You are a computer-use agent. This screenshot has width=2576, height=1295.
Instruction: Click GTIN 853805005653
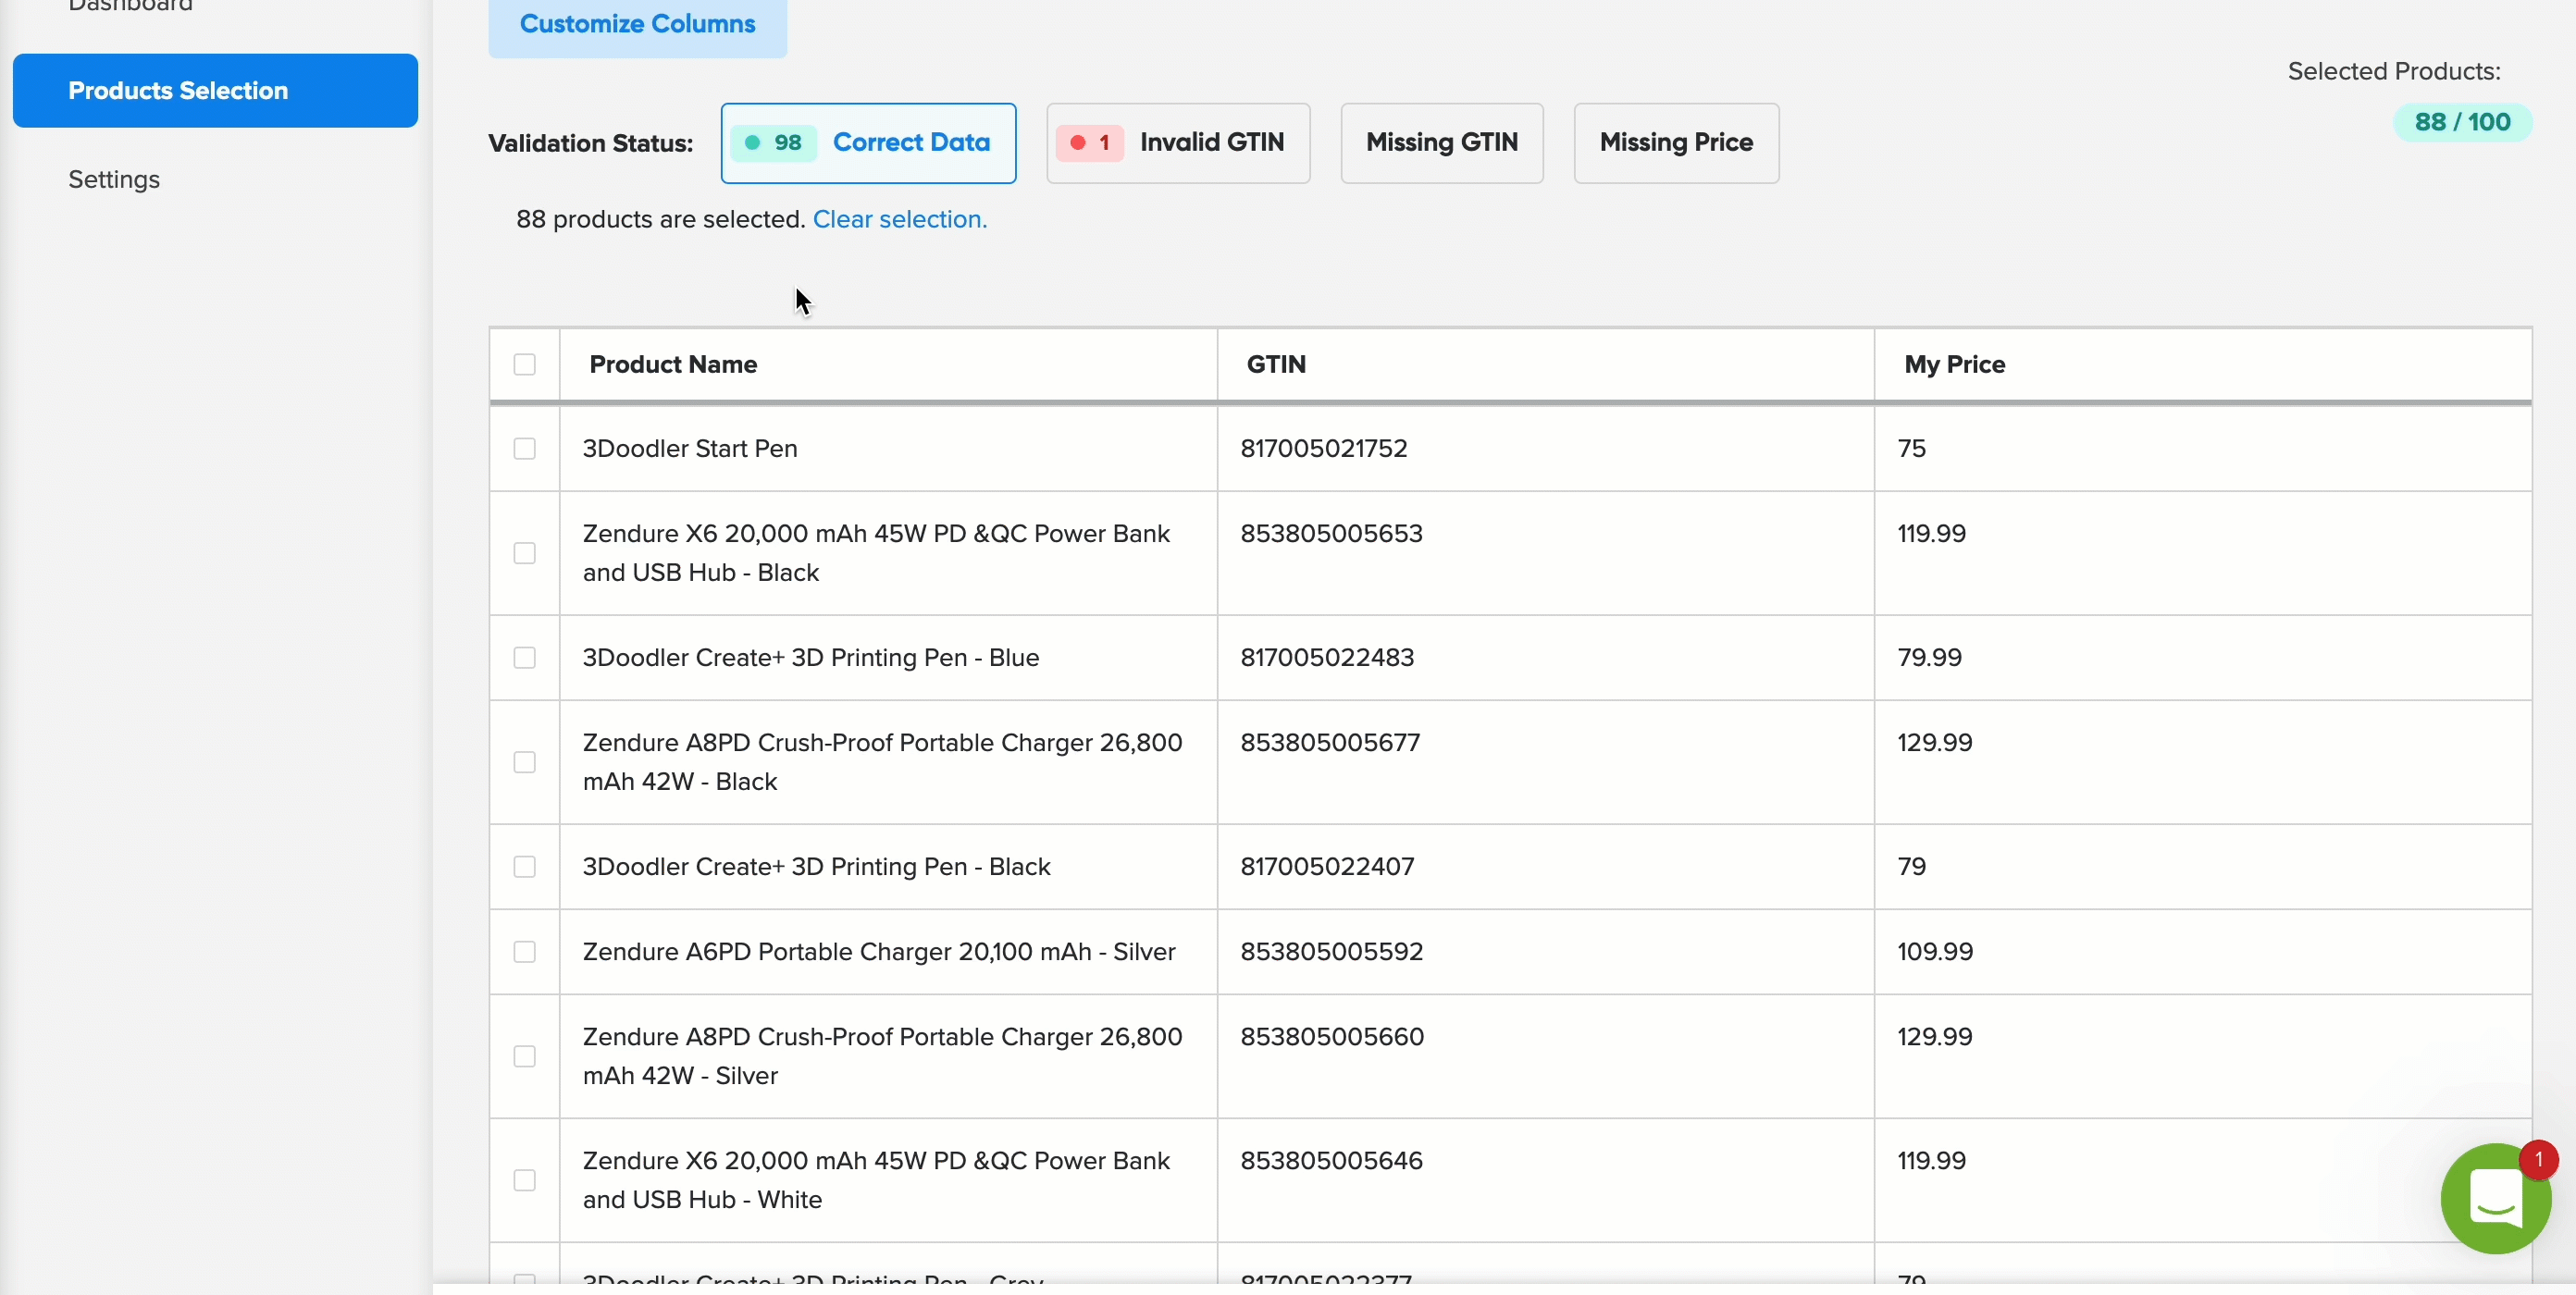coord(1331,533)
